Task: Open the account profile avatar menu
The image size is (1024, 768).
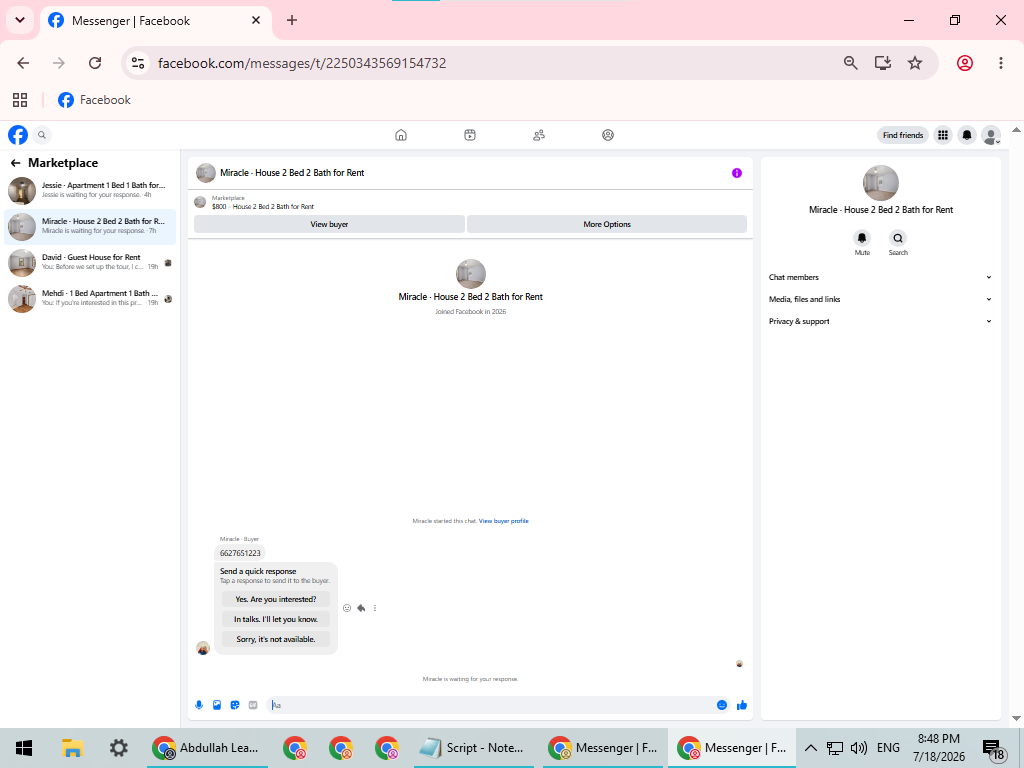Action: pyautogui.click(x=991, y=135)
